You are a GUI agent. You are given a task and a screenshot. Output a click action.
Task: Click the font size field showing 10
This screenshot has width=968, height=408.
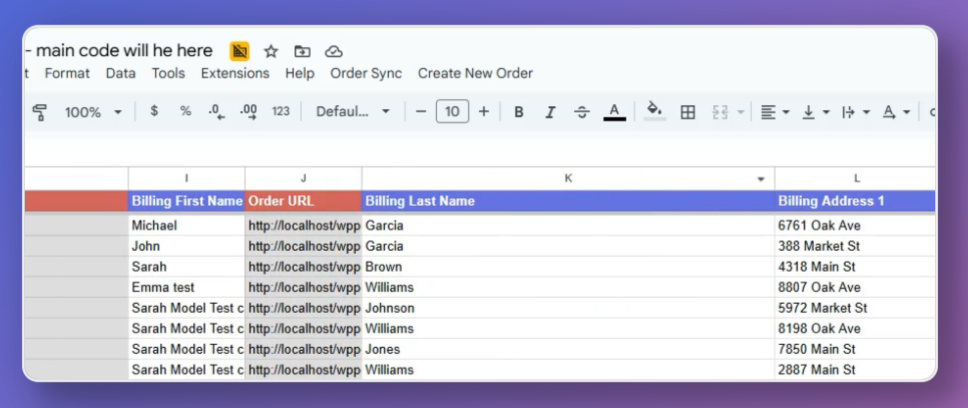[453, 111]
